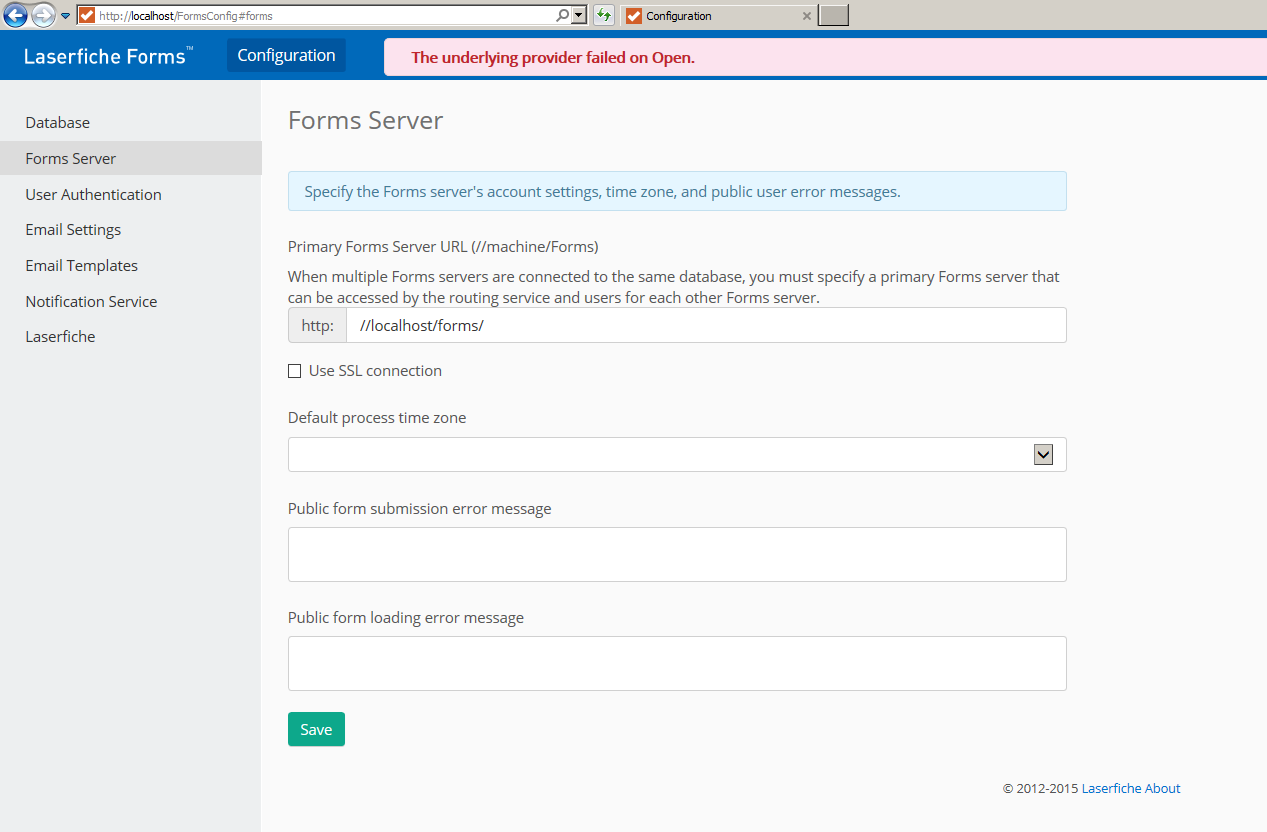The image size is (1267, 832).
Task: Close the Configuration browser tab
Action: 807,16
